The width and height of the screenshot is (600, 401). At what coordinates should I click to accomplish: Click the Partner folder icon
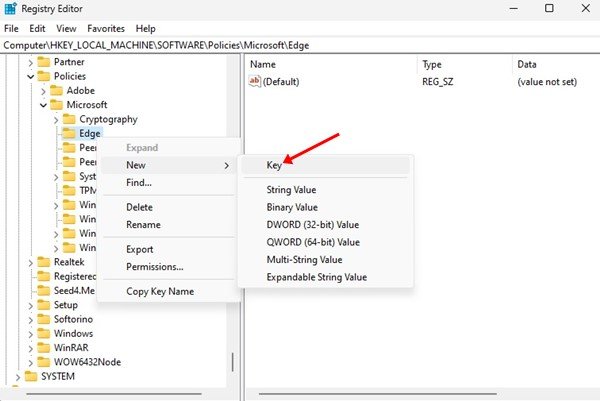click(x=44, y=62)
